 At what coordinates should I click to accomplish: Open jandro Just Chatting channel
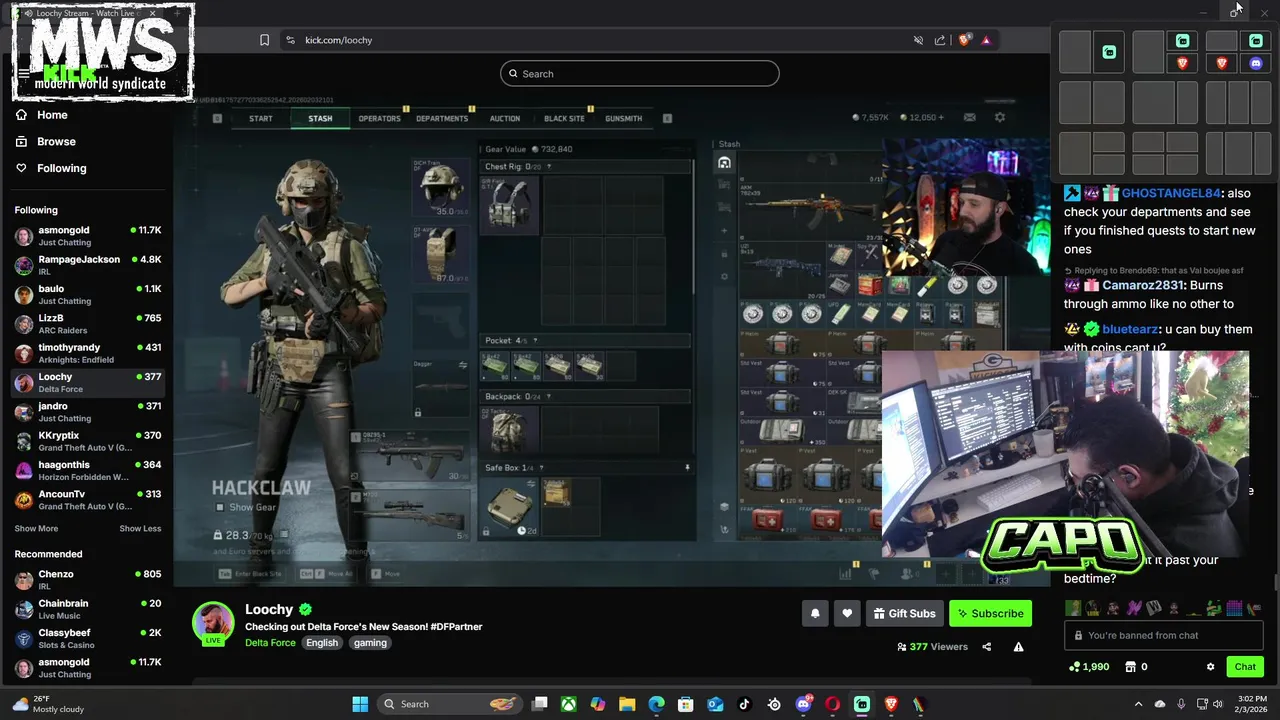(x=88, y=412)
